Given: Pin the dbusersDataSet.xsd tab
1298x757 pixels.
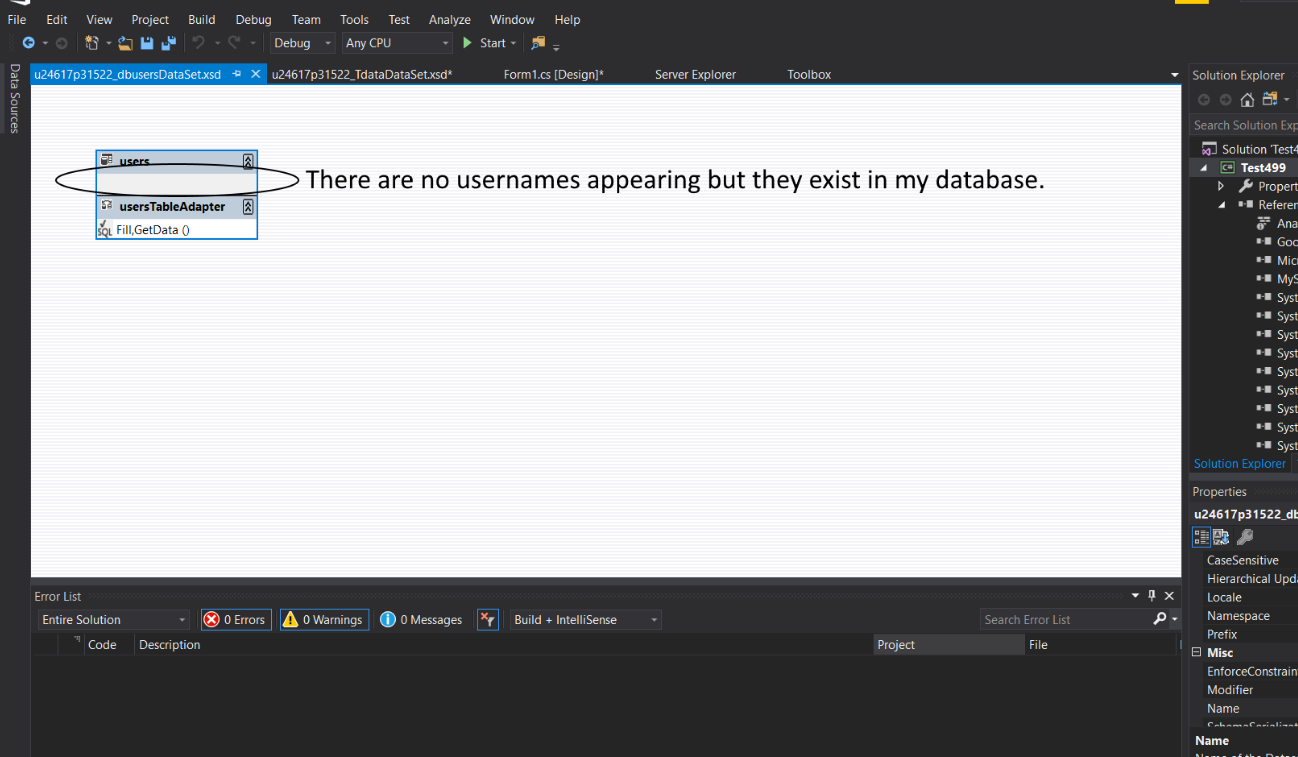Looking at the screenshot, I should [x=237, y=74].
